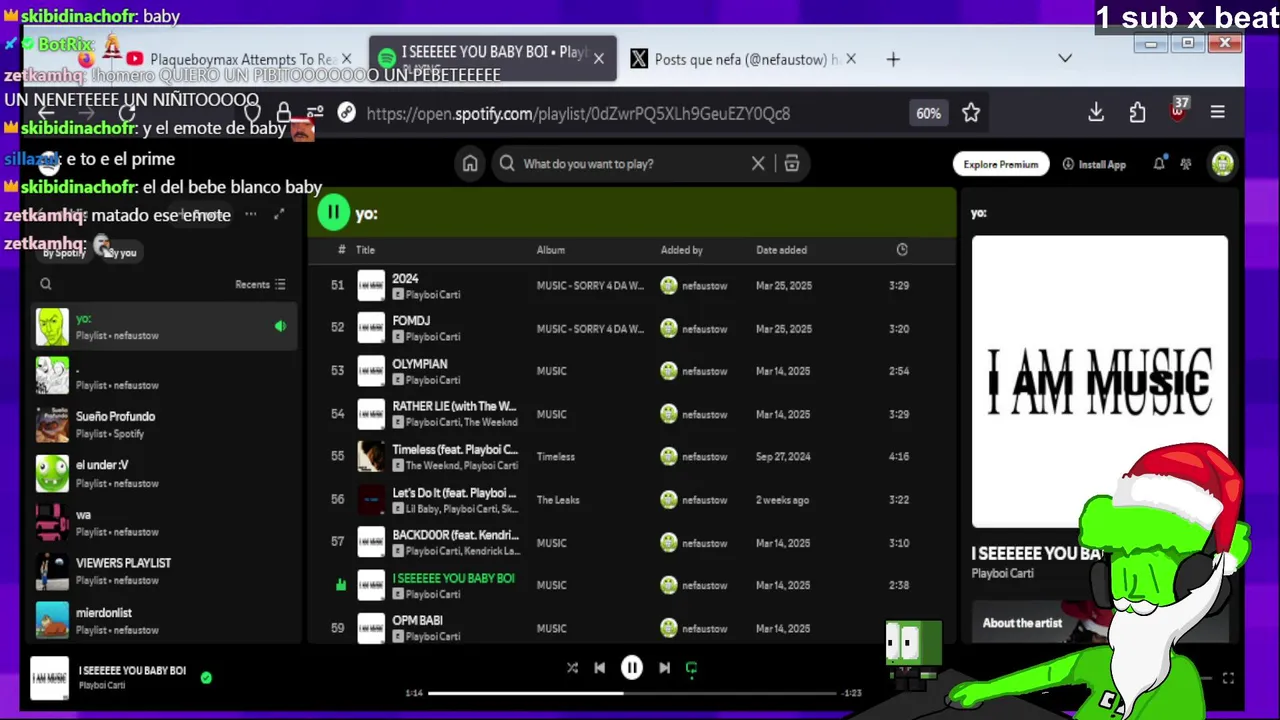The image size is (1280, 720).
Task: Search in Your Library magnifier icon
Action: tap(45, 284)
